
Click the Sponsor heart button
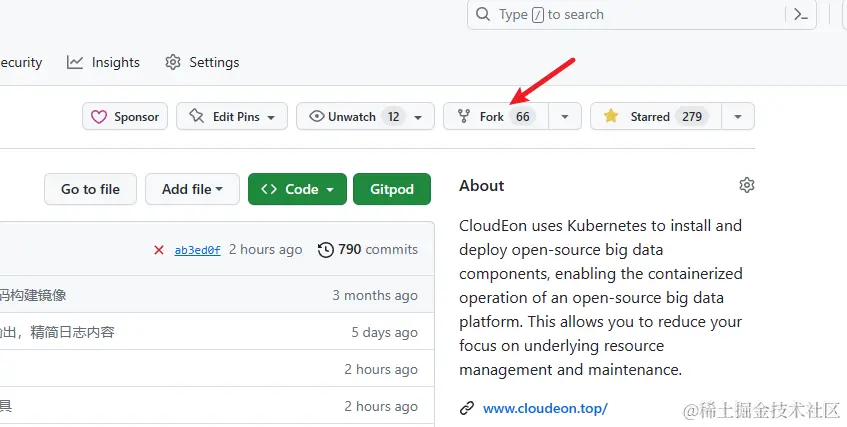pos(125,117)
